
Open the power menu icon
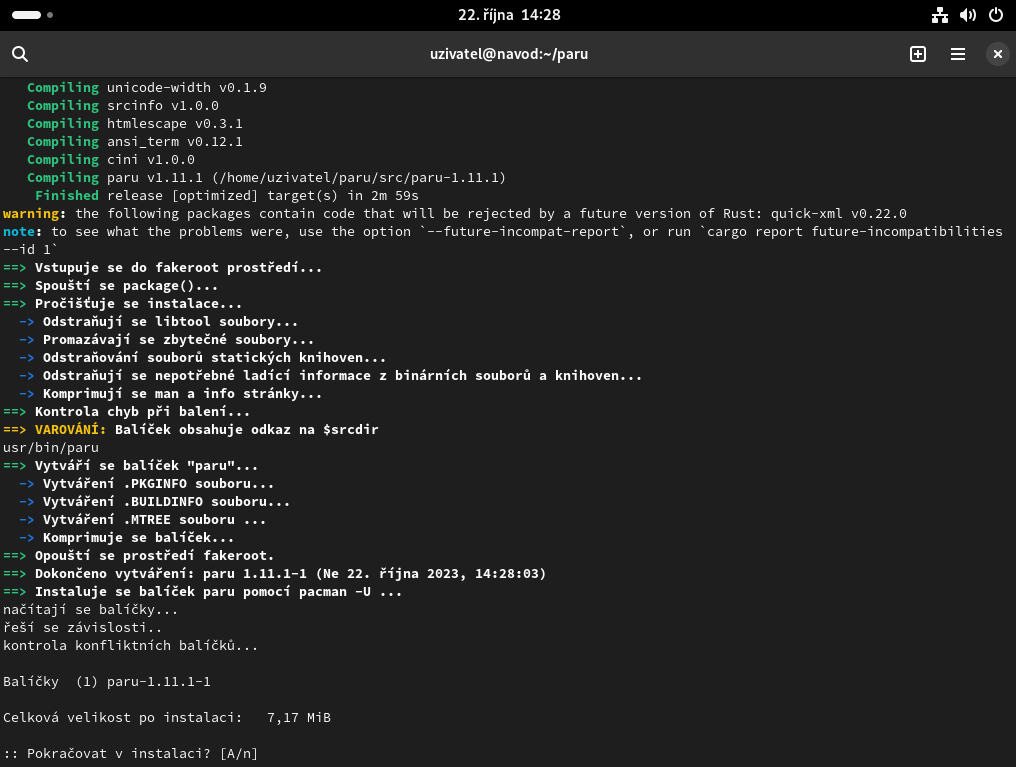click(x=995, y=15)
